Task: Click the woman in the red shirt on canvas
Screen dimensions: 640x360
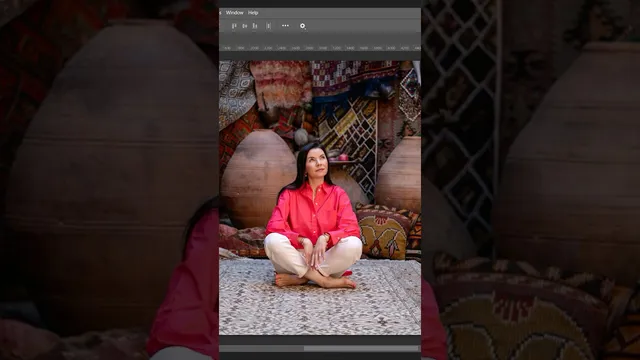Action: tap(313, 216)
